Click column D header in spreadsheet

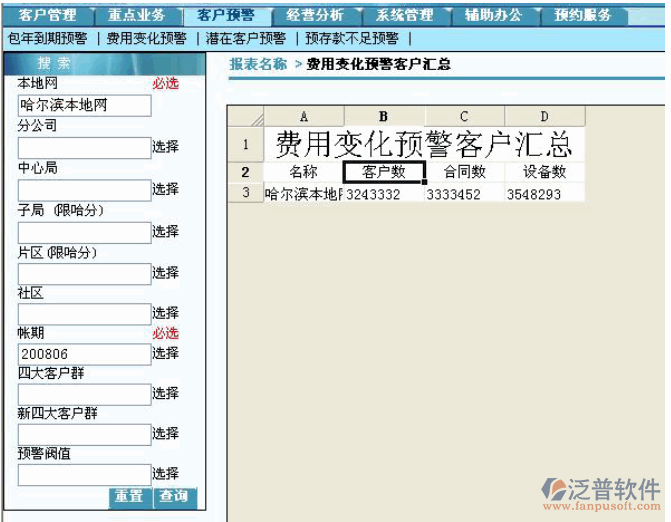[544, 117]
